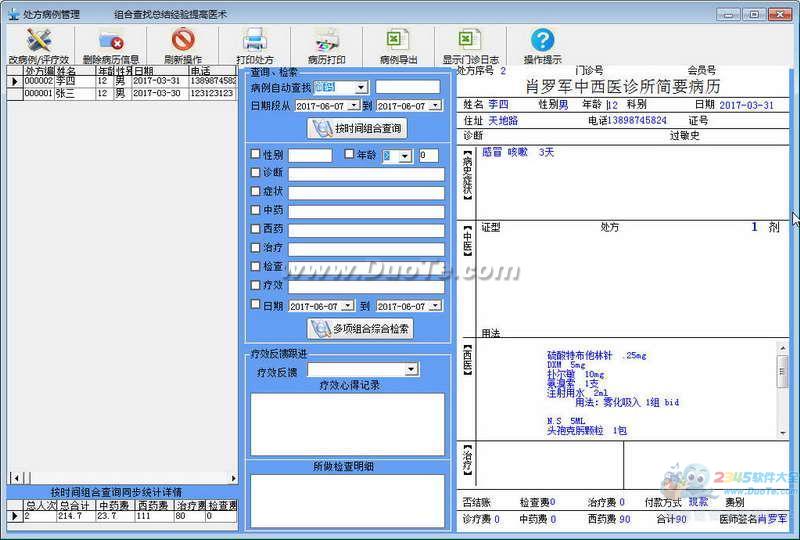Click the 西药 filter input field
Viewport: 800px width, 540px height.
point(366,231)
